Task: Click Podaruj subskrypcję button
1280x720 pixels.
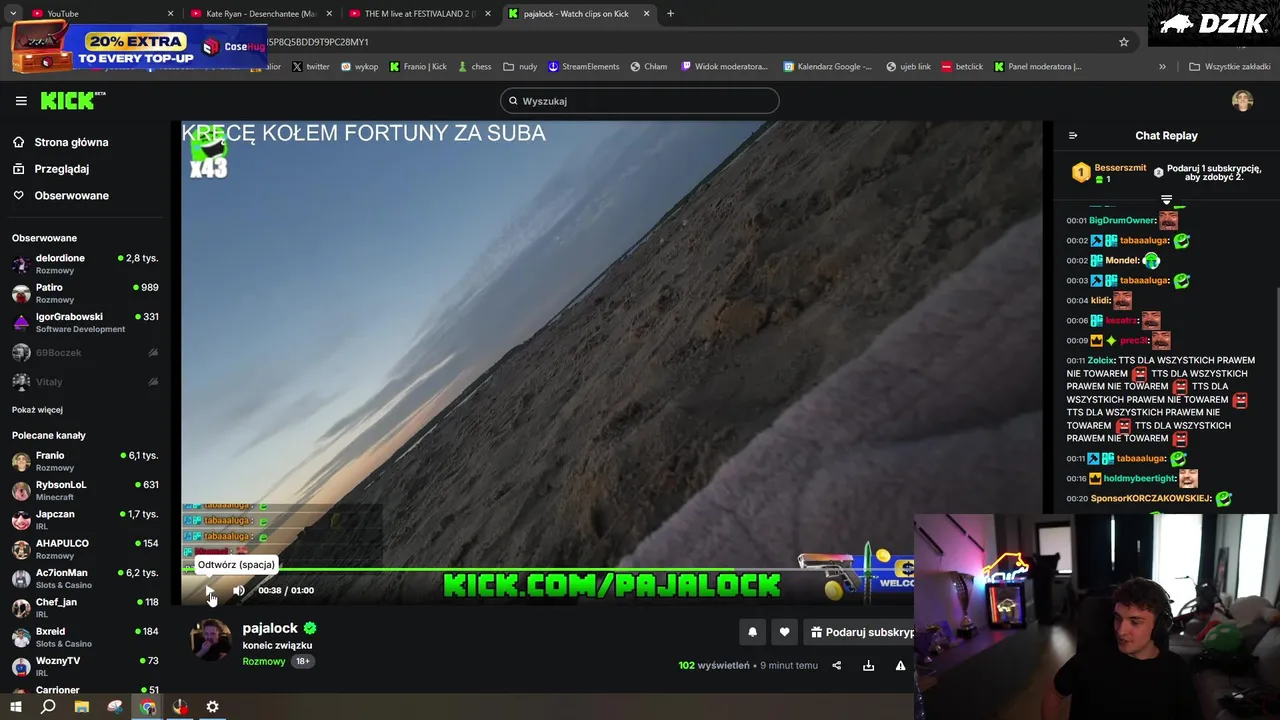Action: (861, 632)
